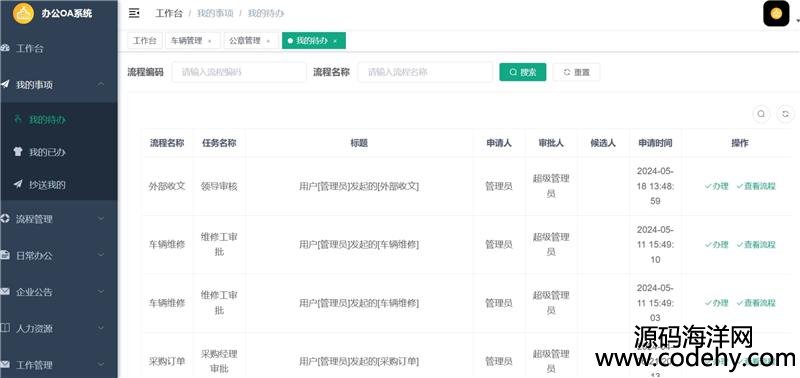This screenshot has width=800, height=378.
Task: Collapse the 我的事项 menu chevron
Action: pos(101,84)
